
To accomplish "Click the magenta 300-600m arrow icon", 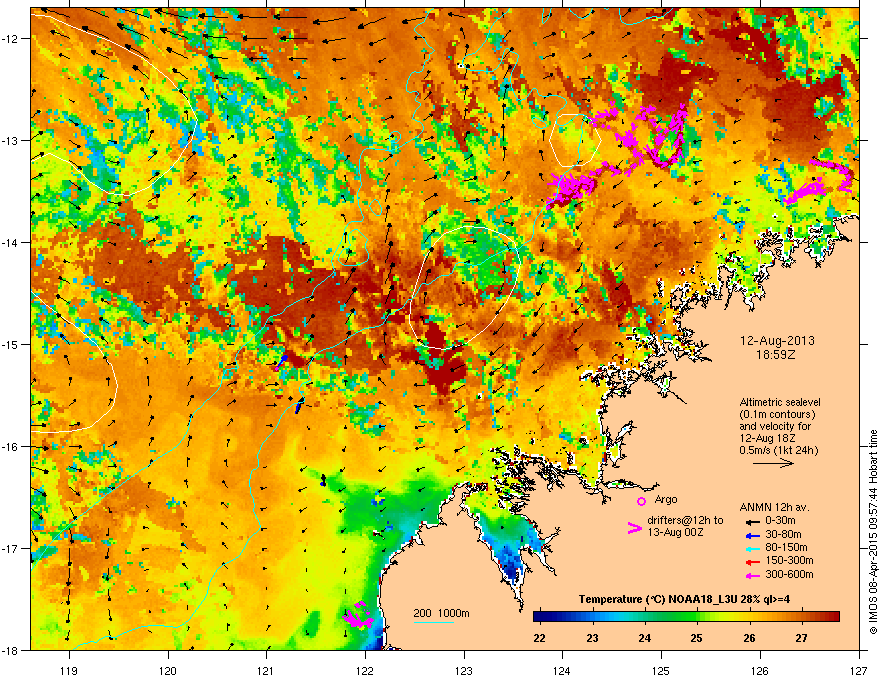I will pyautogui.click(x=751, y=575).
